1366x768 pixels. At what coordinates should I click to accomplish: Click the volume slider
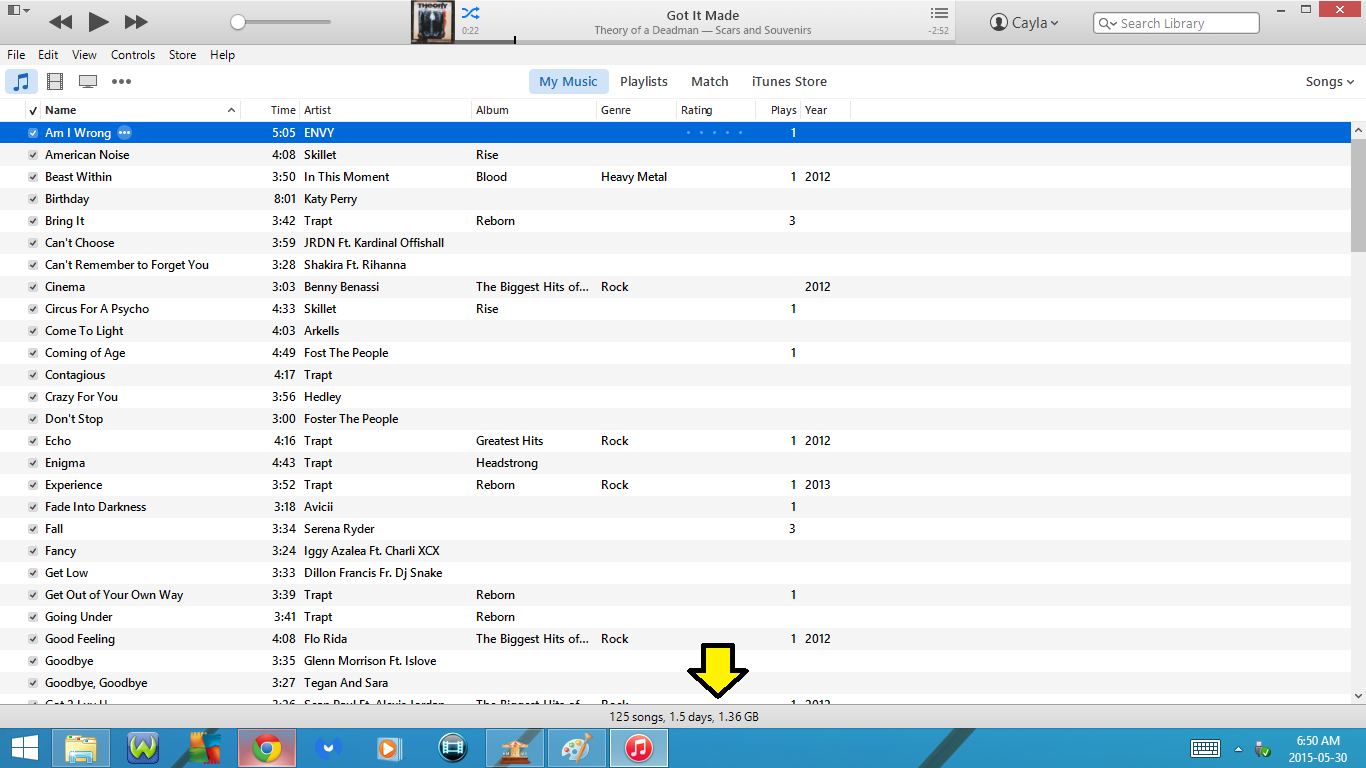click(x=281, y=22)
